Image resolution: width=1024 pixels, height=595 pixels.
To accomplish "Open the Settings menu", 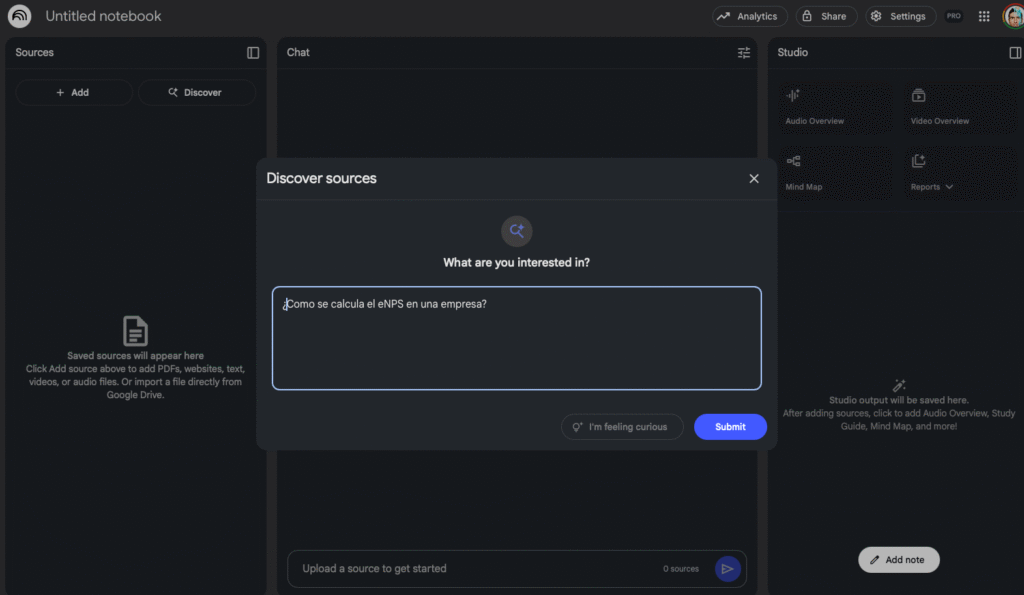I will click(x=899, y=16).
